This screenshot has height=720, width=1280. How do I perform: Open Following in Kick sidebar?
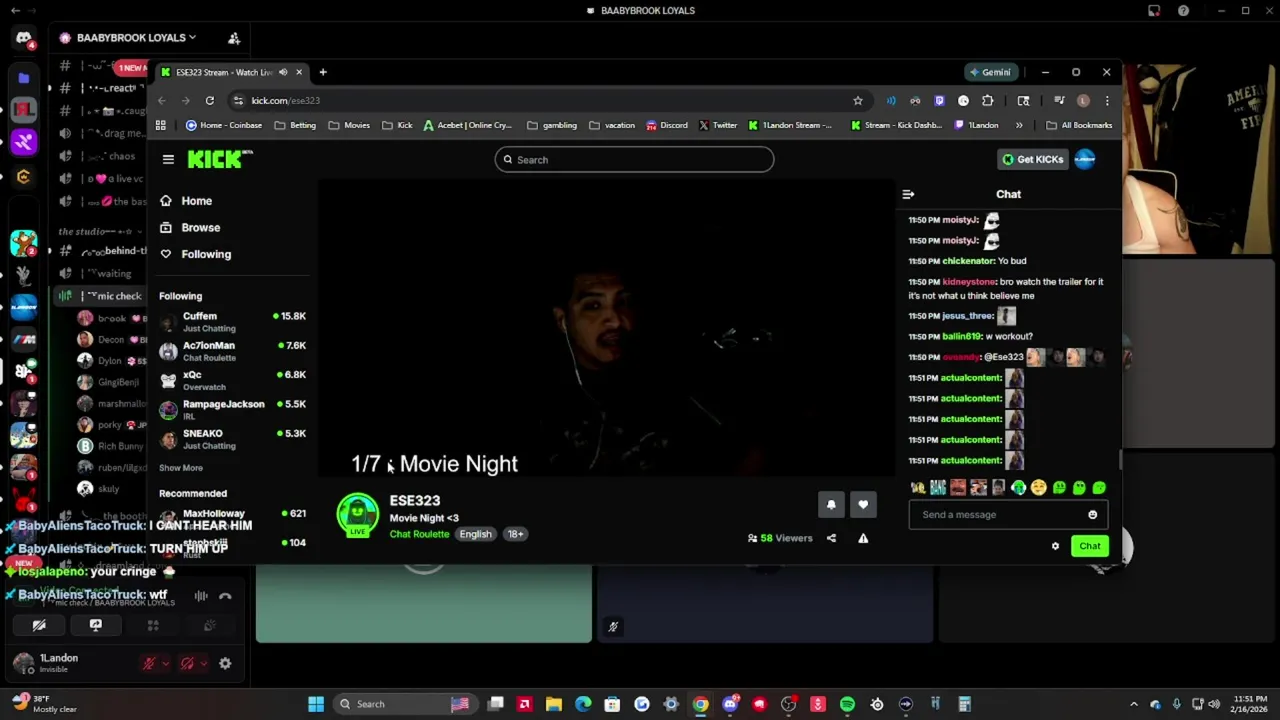(x=206, y=254)
